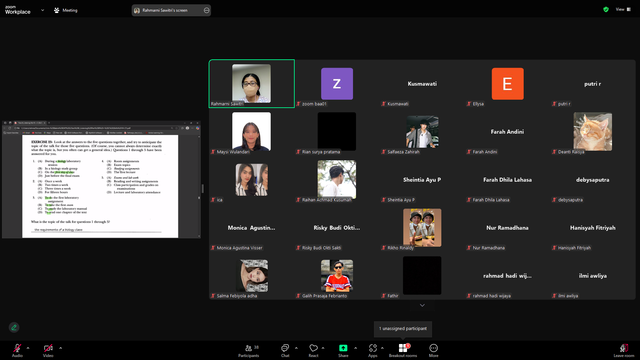Open the Apps icon
Image resolution: width=640 pixels, height=360 pixels.
click(373, 348)
